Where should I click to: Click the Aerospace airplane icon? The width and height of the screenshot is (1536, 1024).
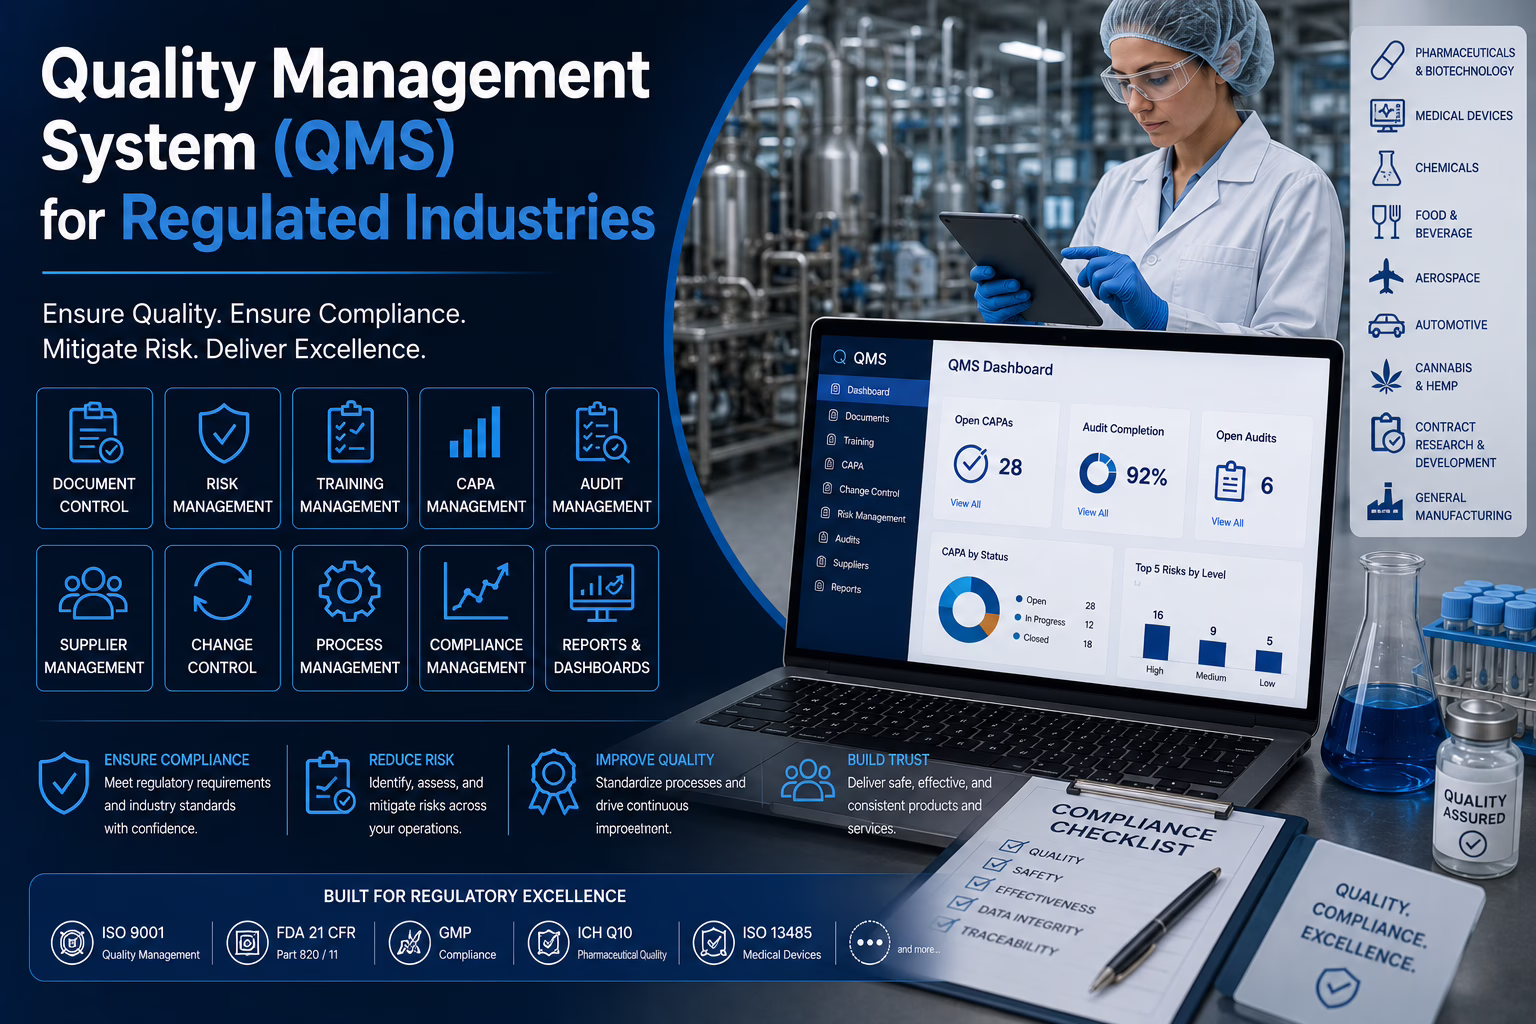tap(1386, 277)
